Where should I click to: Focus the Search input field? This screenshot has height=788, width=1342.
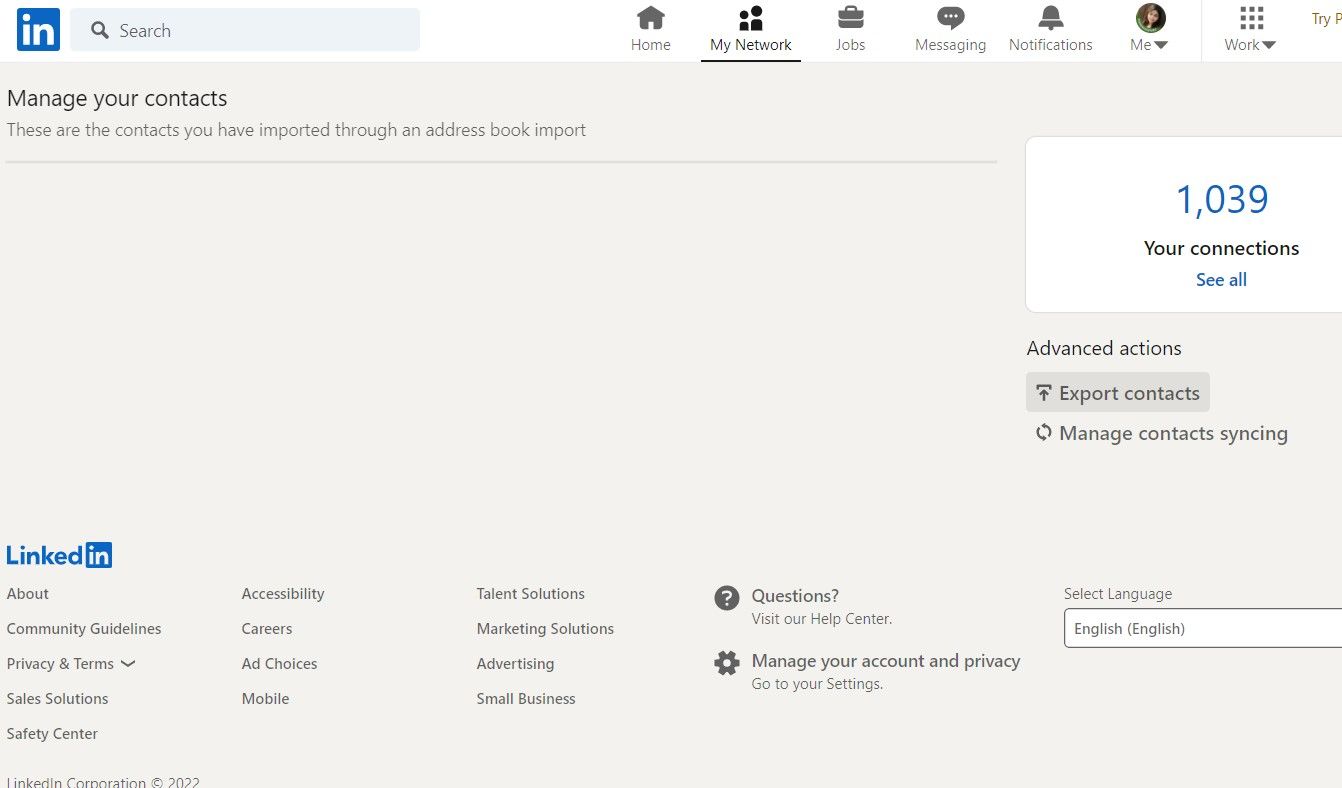[x=260, y=31]
